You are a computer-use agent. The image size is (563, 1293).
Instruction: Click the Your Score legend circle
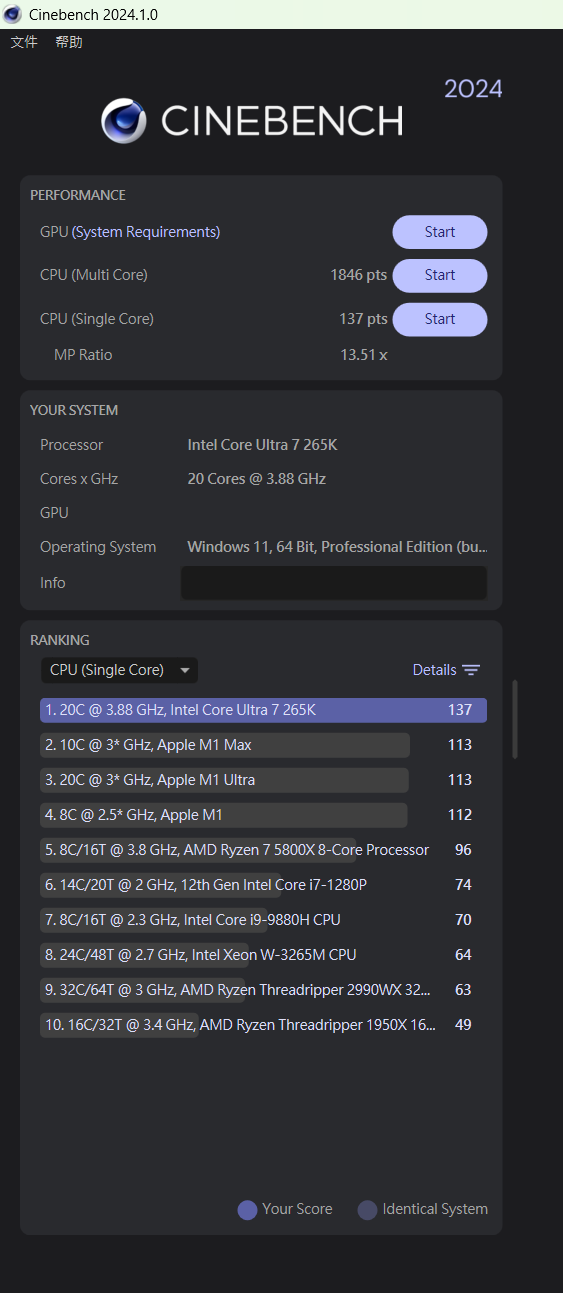tap(247, 1210)
